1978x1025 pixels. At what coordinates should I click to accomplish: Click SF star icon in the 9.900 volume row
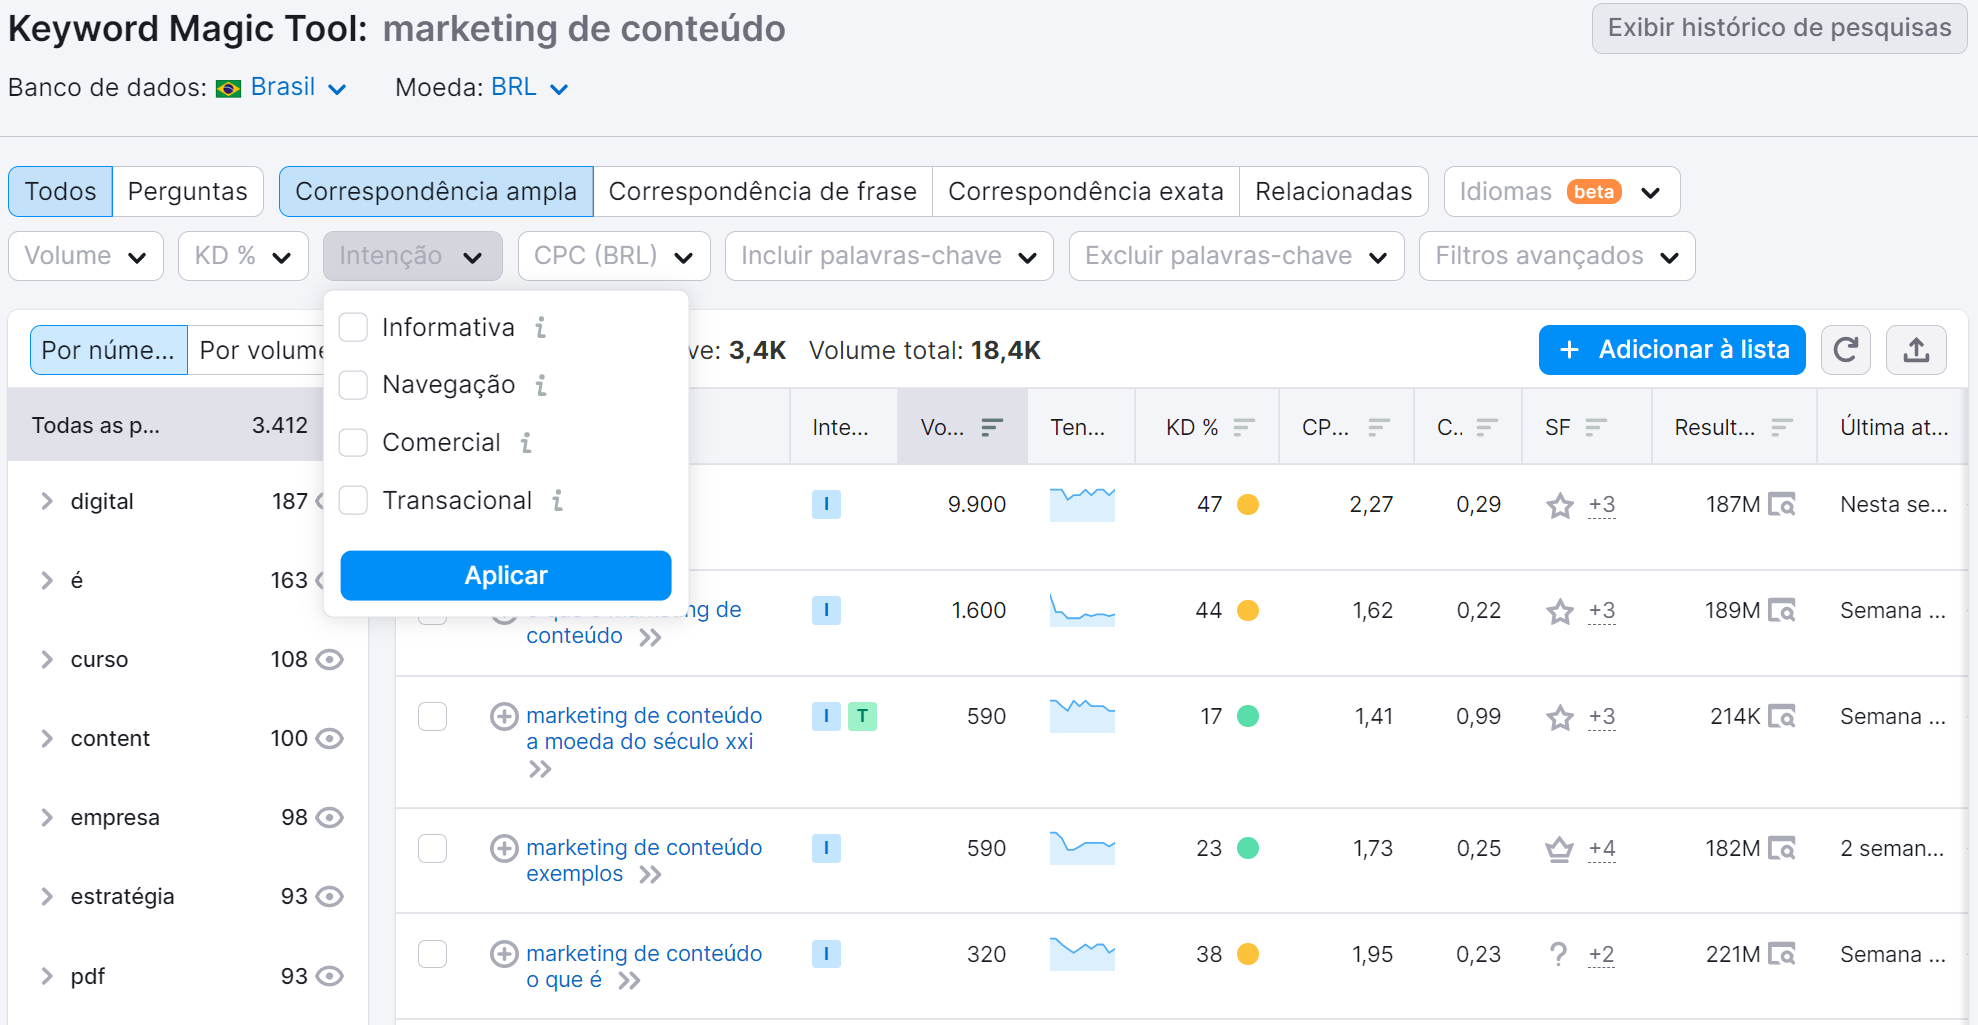pyautogui.click(x=1559, y=505)
